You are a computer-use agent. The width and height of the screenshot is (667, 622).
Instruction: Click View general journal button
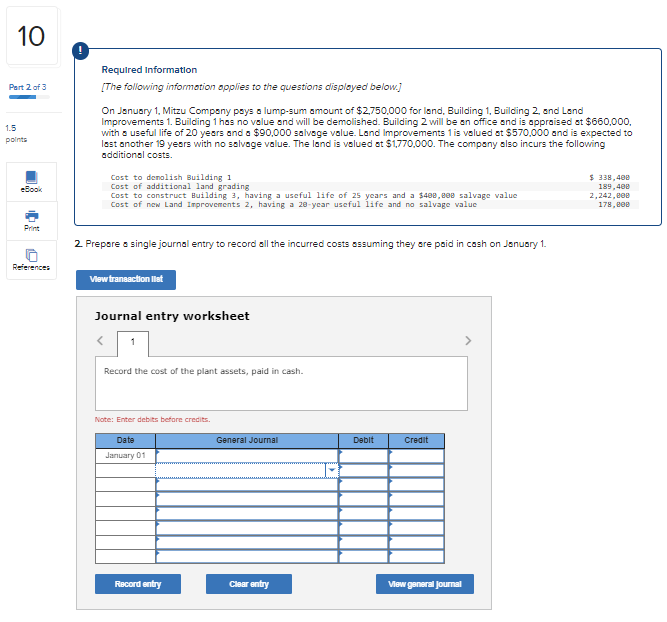point(425,584)
